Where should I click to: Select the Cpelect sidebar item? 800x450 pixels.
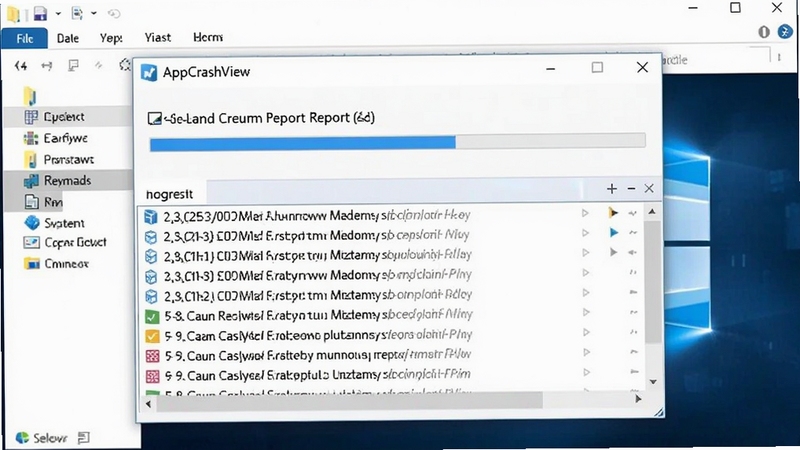pyautogui.click(x=67, y=117)
